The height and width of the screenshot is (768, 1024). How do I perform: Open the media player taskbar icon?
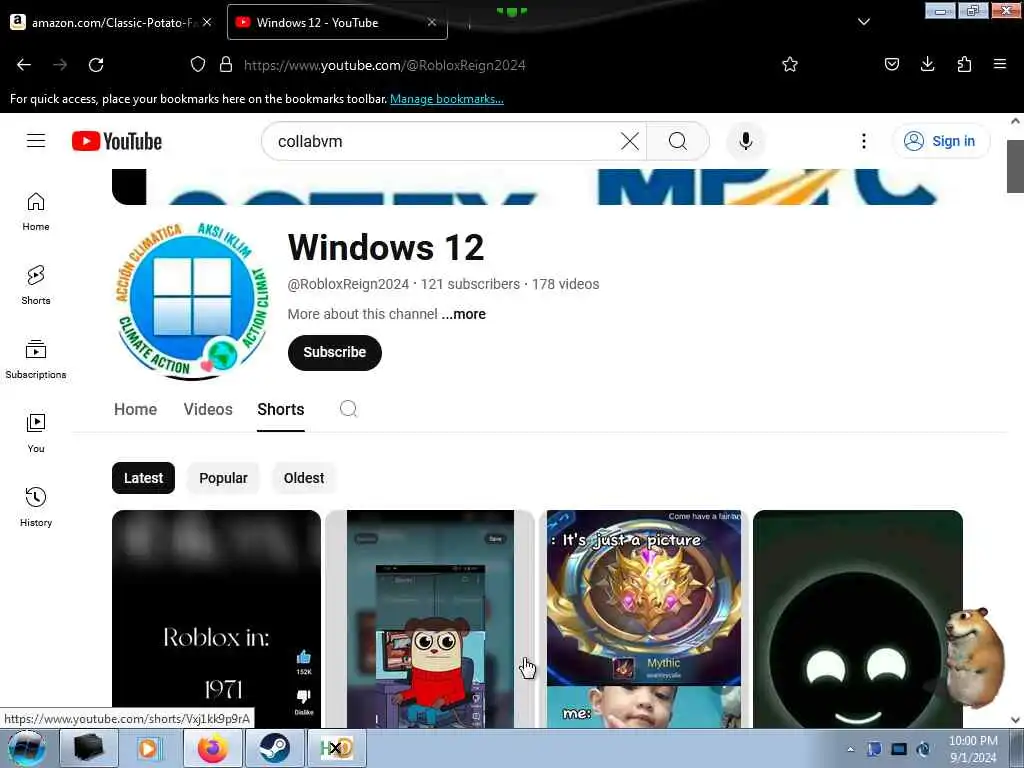point(150,748)
